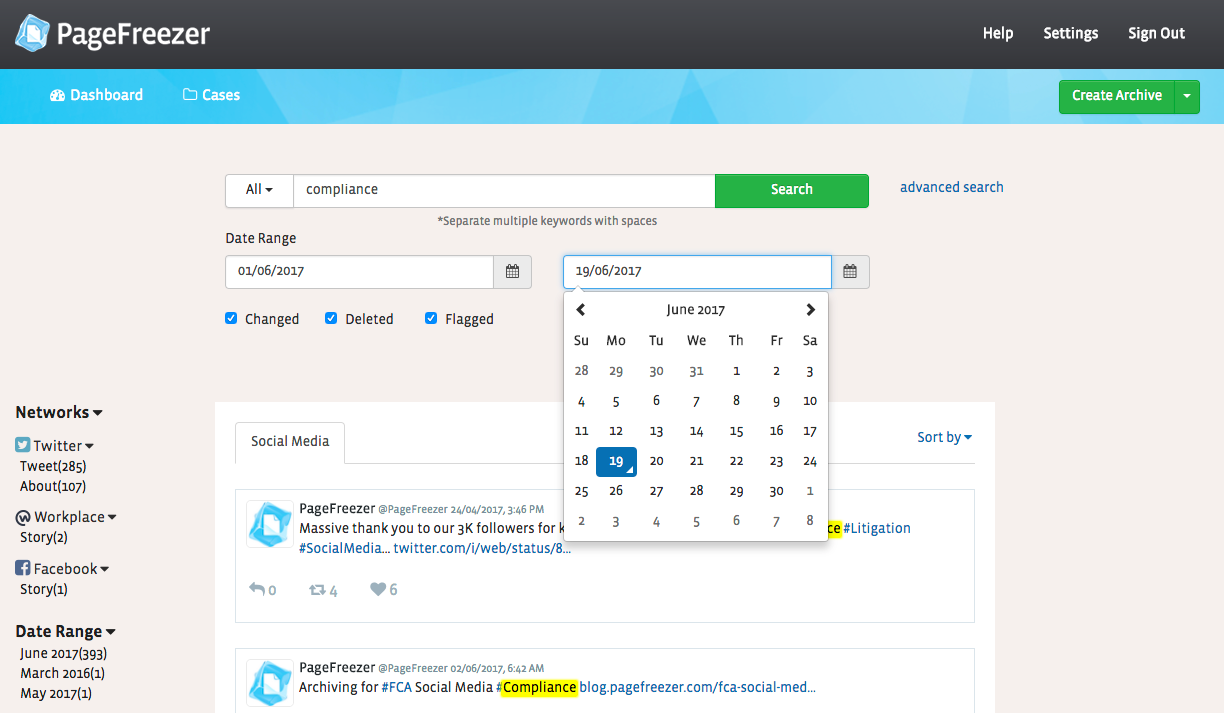Disable the Flagged filter checkbox

coord(431,318)
